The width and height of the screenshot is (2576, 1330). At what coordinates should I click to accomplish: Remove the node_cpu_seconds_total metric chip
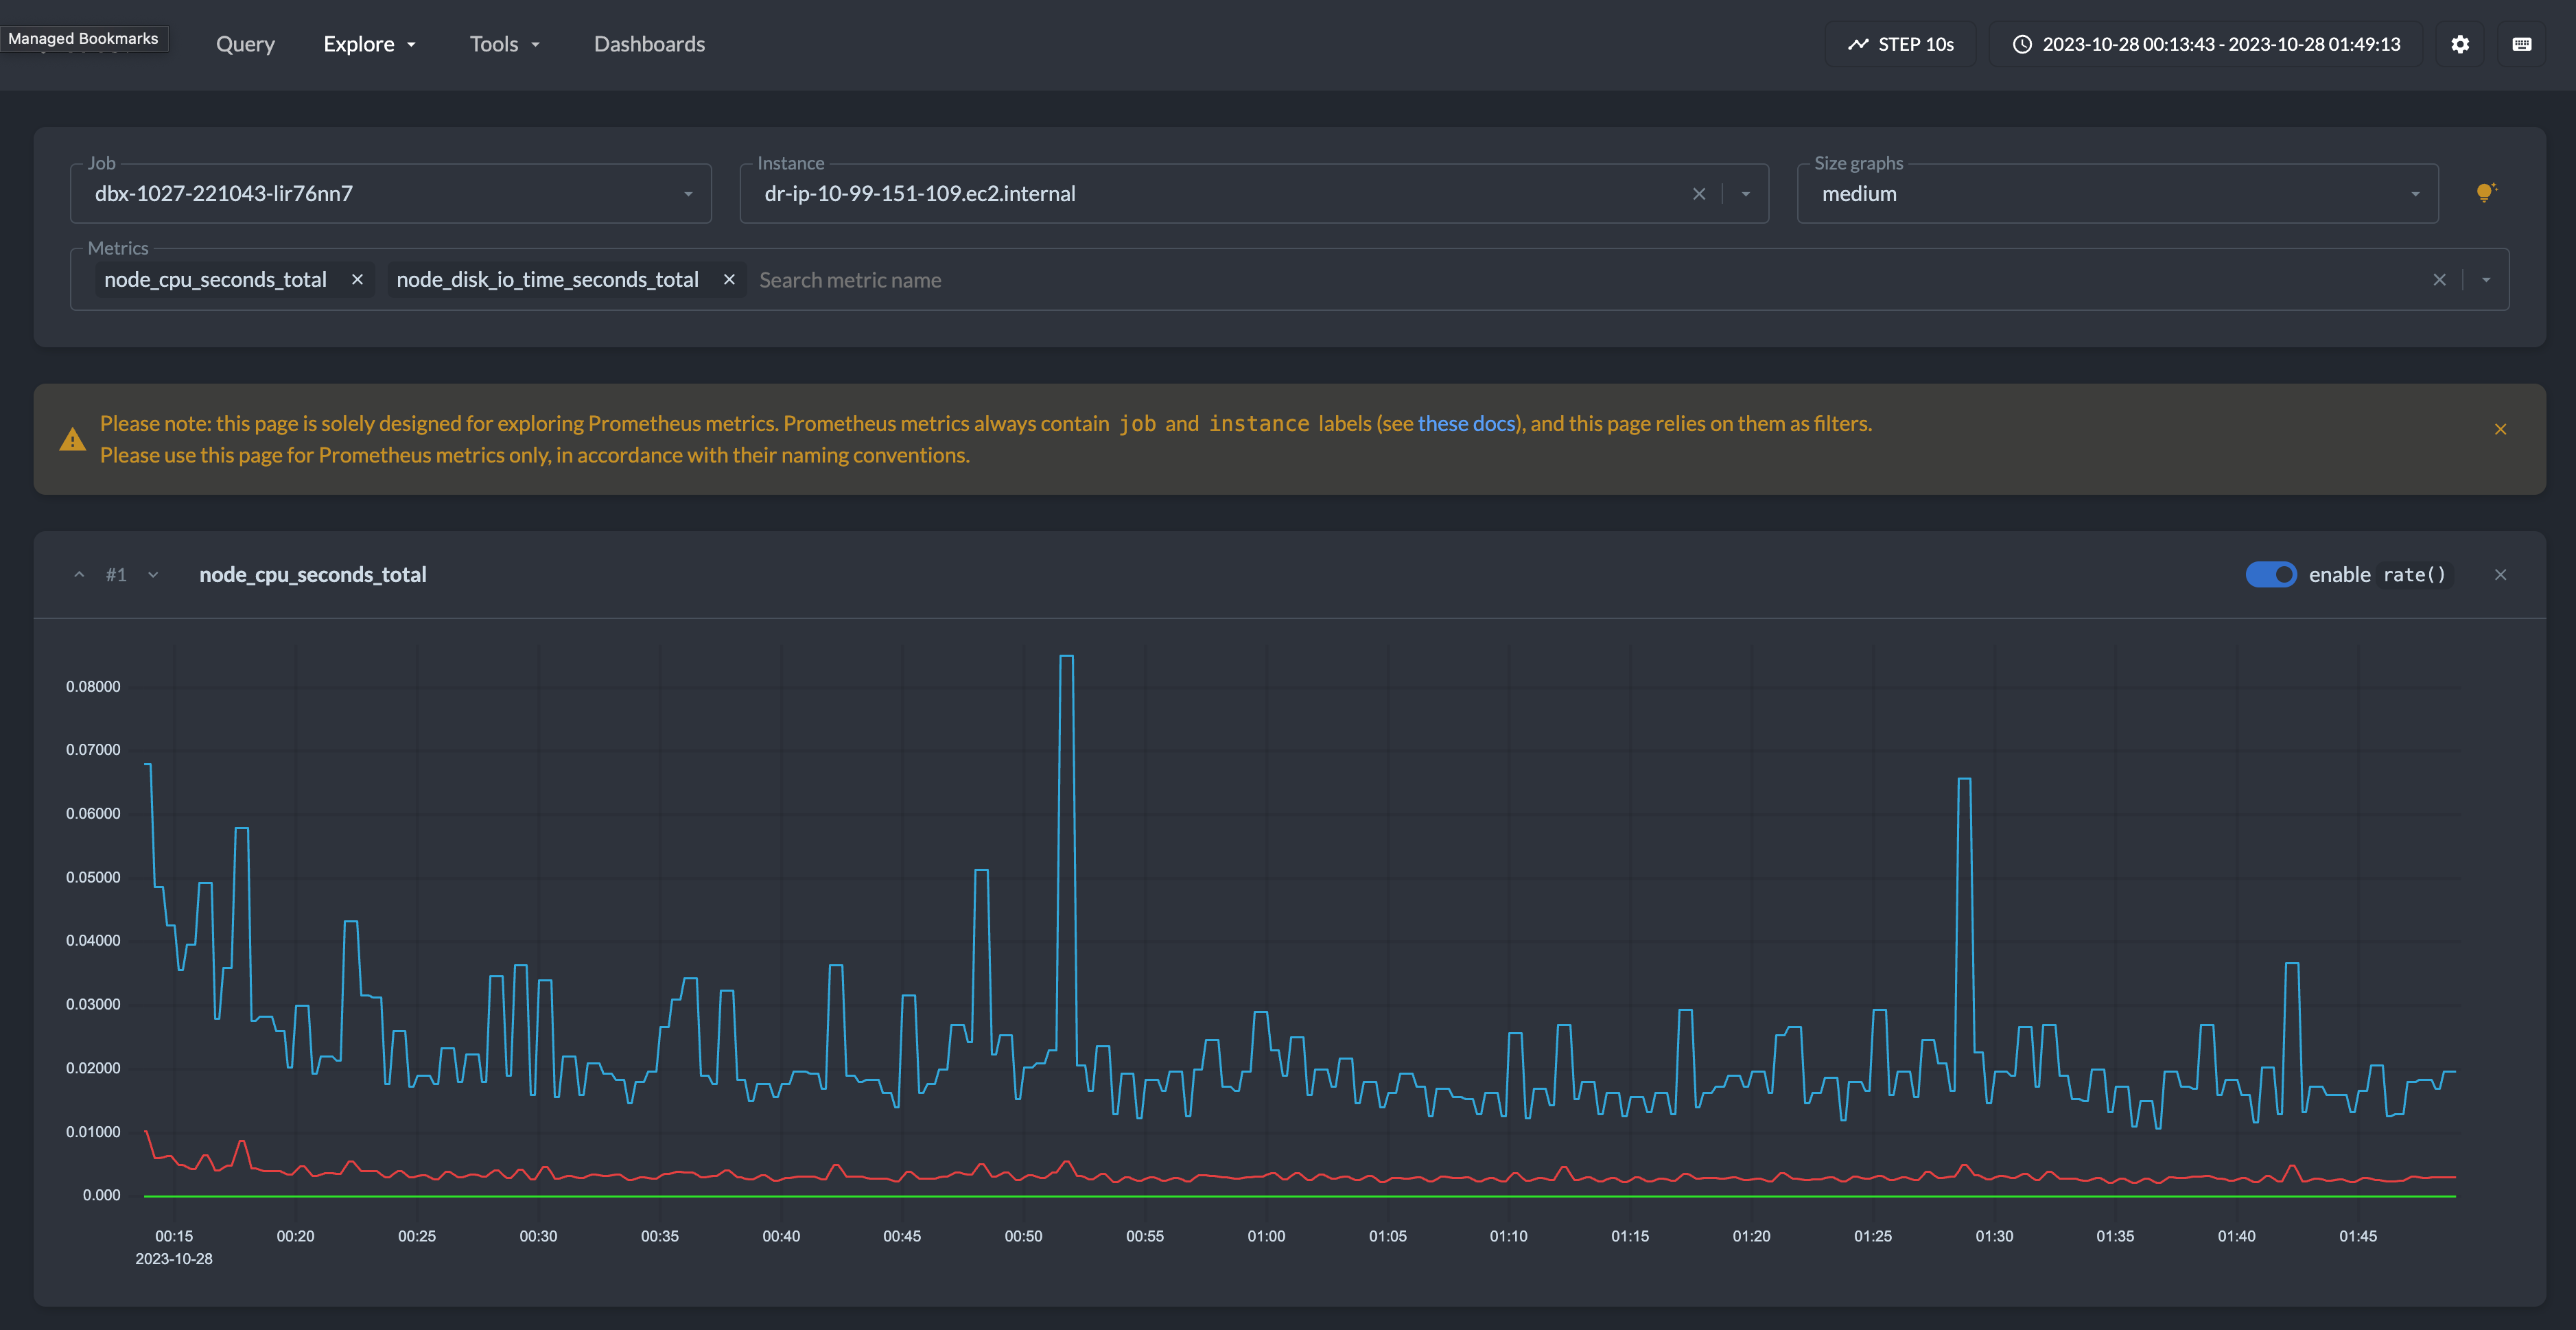(x=357, y=280)
